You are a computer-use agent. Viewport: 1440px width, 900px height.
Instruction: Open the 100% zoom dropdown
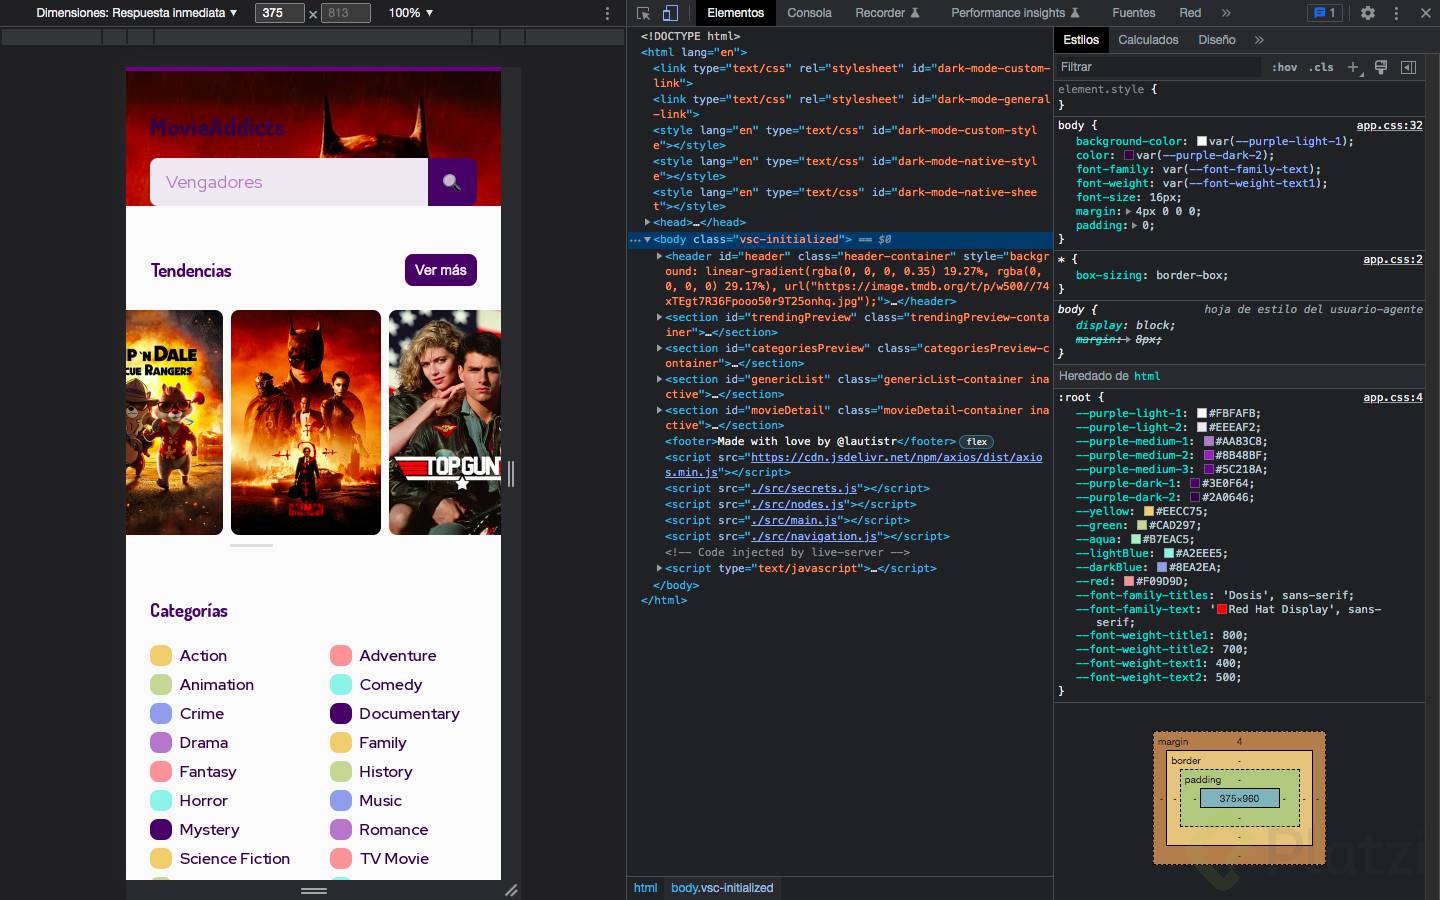(x=411, y=13)
